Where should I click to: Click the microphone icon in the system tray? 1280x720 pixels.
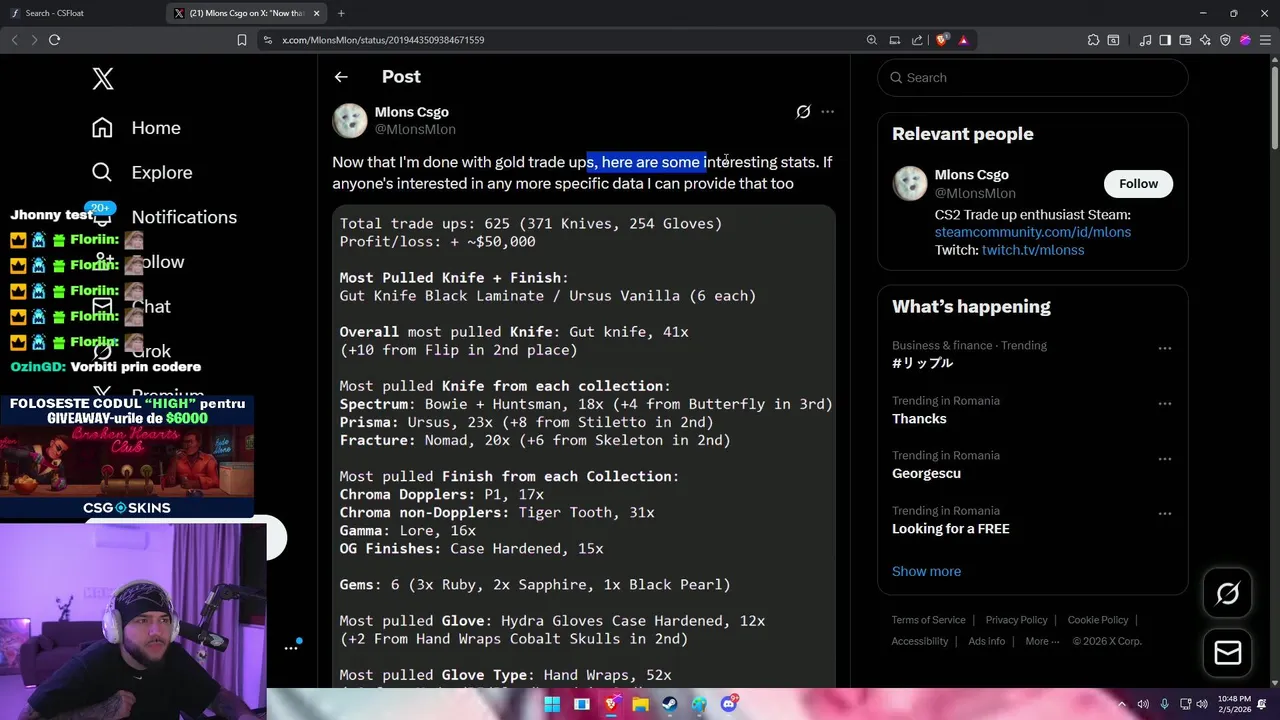(x=1164, y=704)
